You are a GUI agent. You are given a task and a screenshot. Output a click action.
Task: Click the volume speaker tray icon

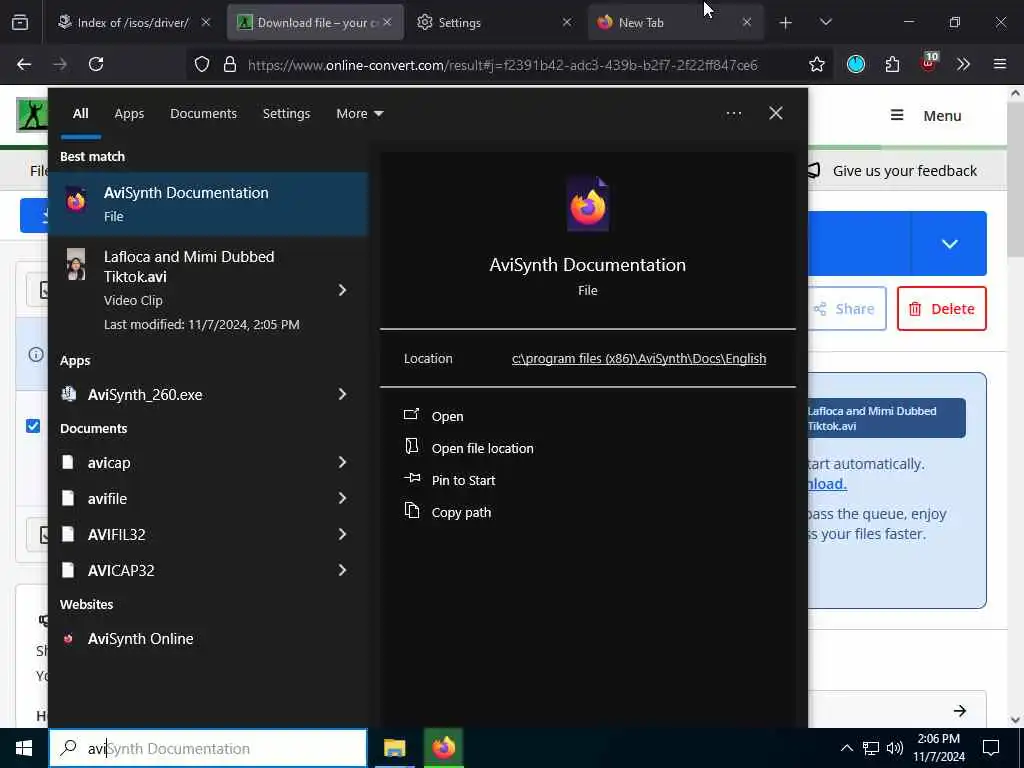click(895, 748)
